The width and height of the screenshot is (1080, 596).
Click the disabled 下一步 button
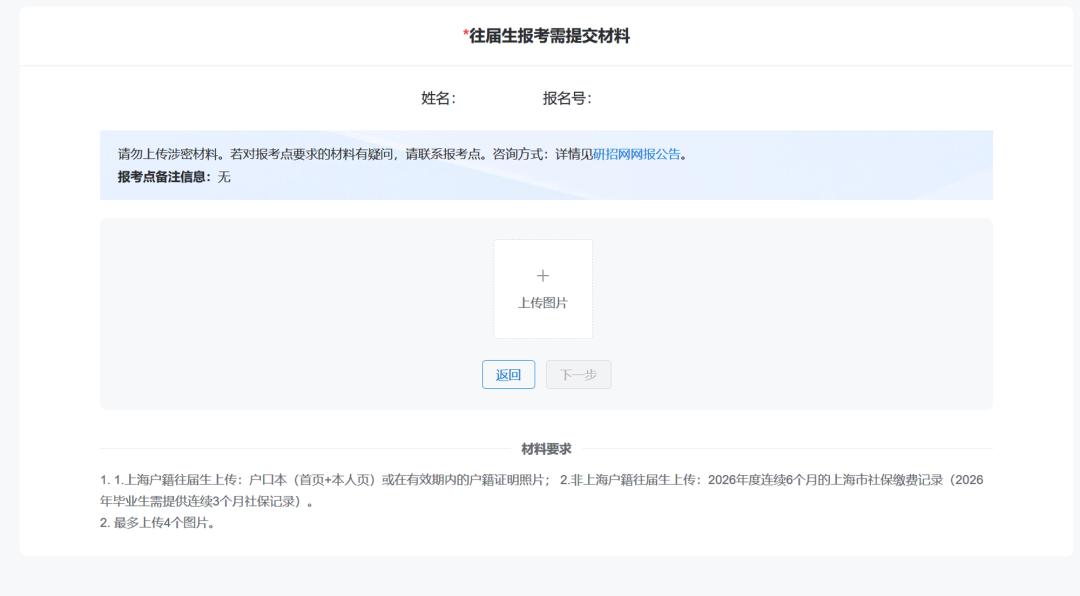click(579, 374)
